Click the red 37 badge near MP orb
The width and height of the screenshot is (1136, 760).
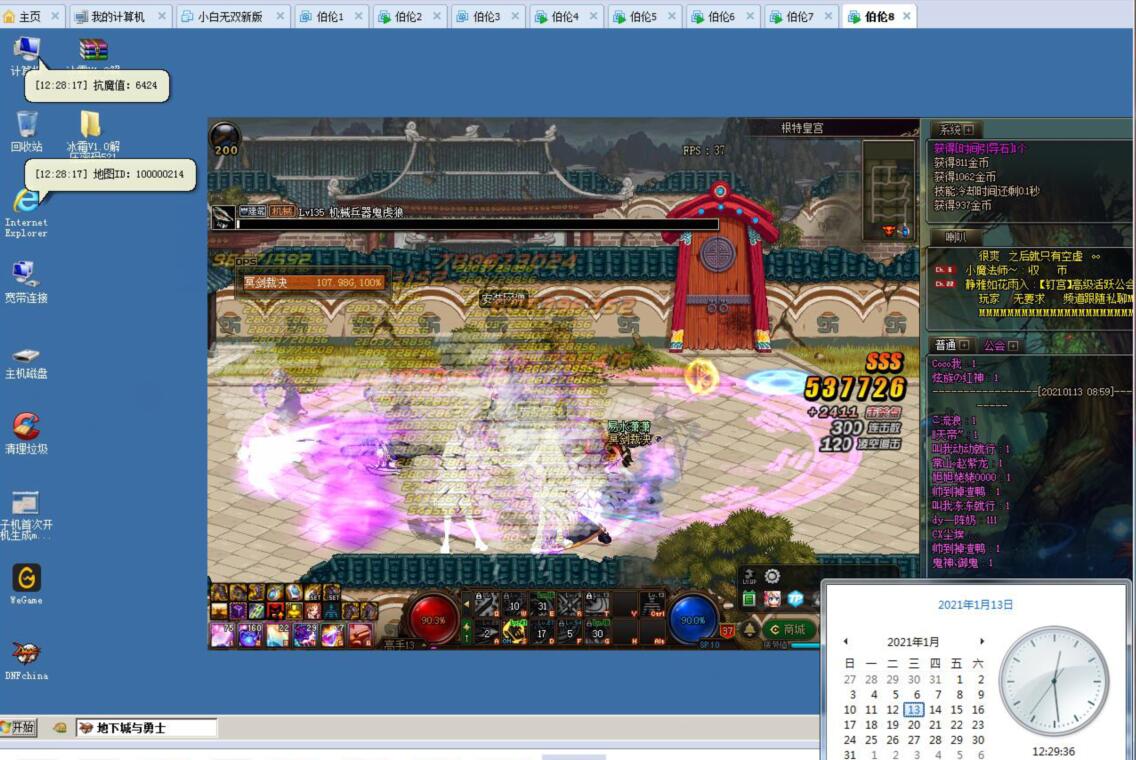coord(727,631)
